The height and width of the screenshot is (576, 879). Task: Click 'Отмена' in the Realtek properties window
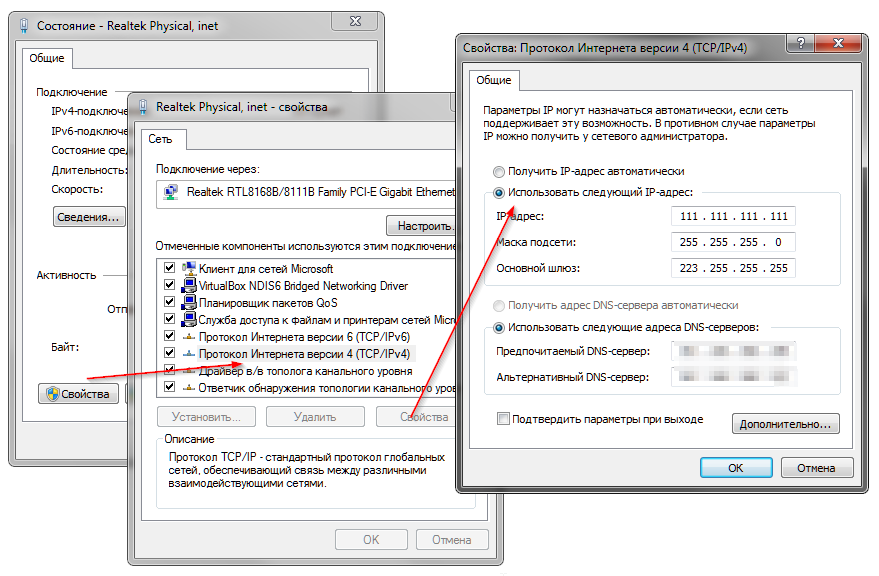pos(452,540)
